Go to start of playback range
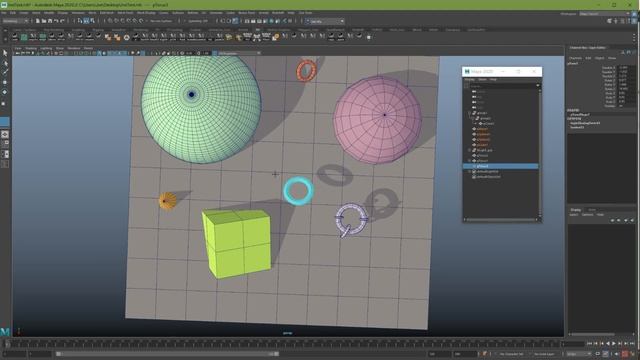640x360 pixels. pos(589,344)
